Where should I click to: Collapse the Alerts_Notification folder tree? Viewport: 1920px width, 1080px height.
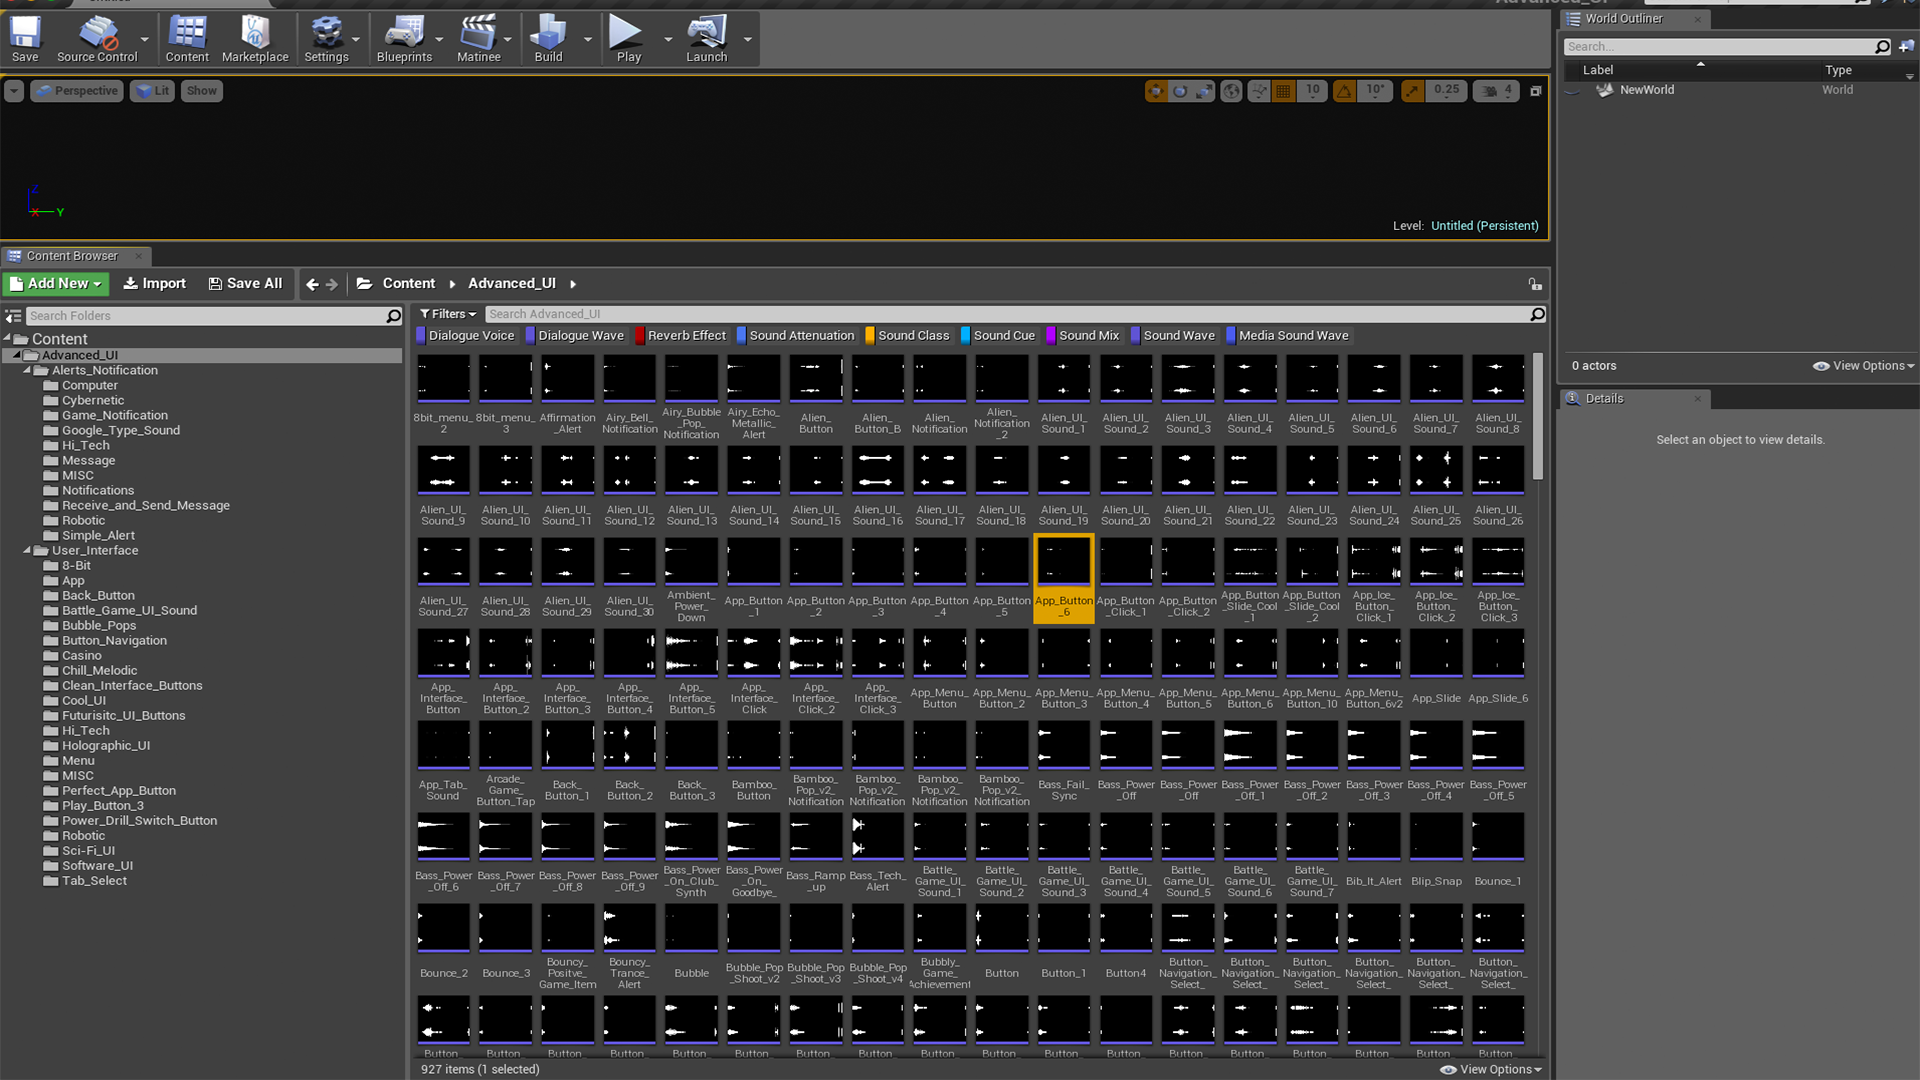click(27, 370)
